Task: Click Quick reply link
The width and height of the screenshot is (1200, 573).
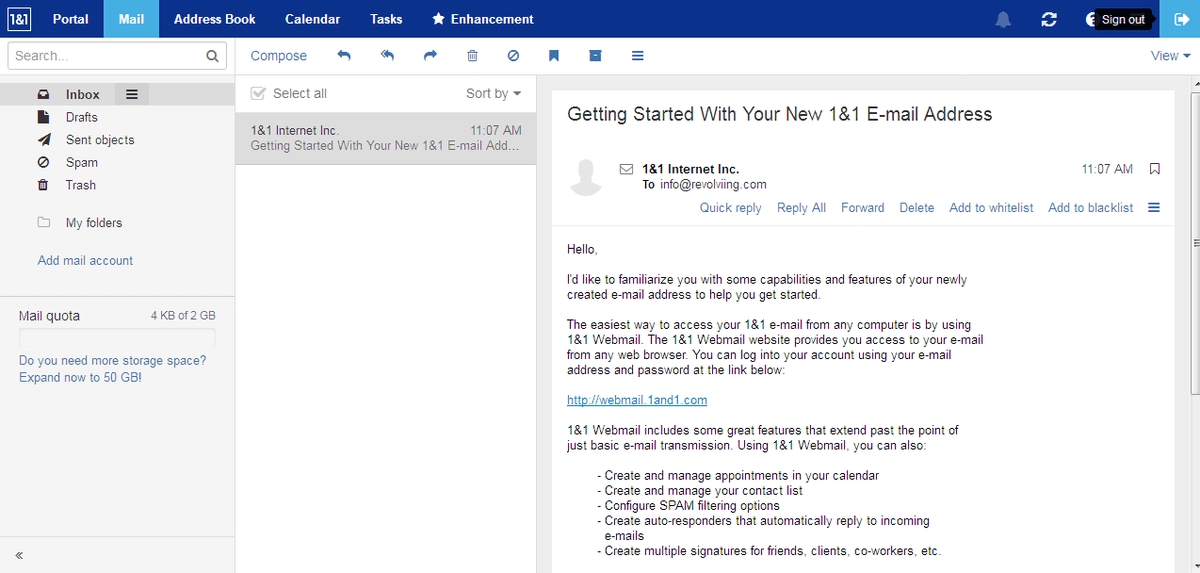Action: (x=730, y=208)
